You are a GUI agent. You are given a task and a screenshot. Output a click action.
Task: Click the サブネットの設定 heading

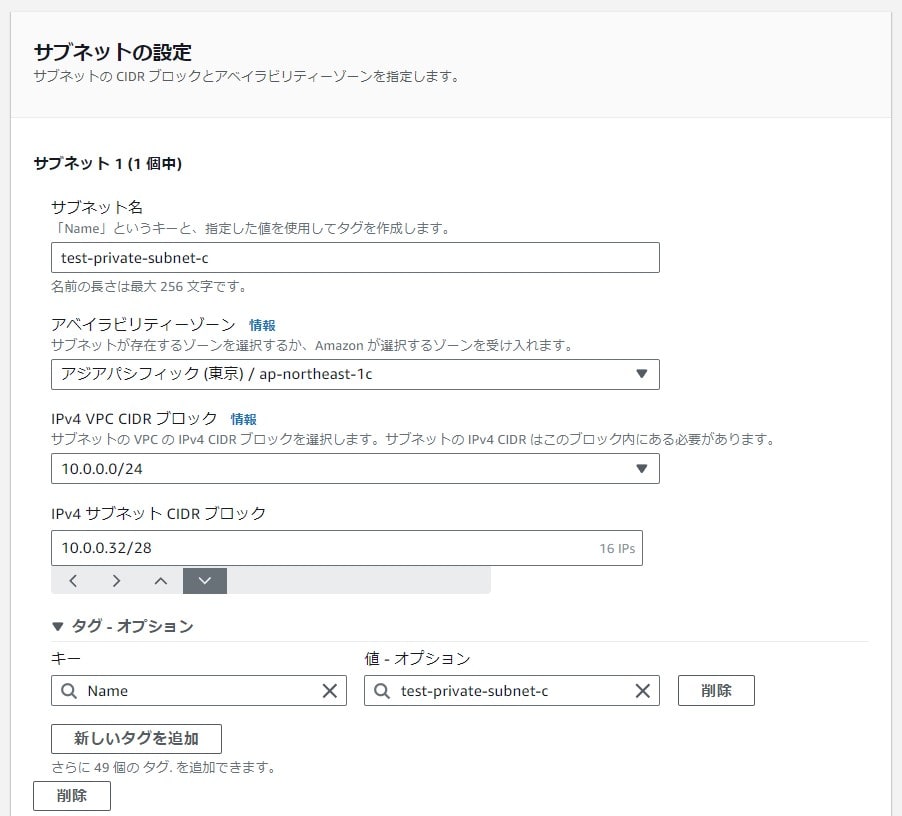point(113,52)
